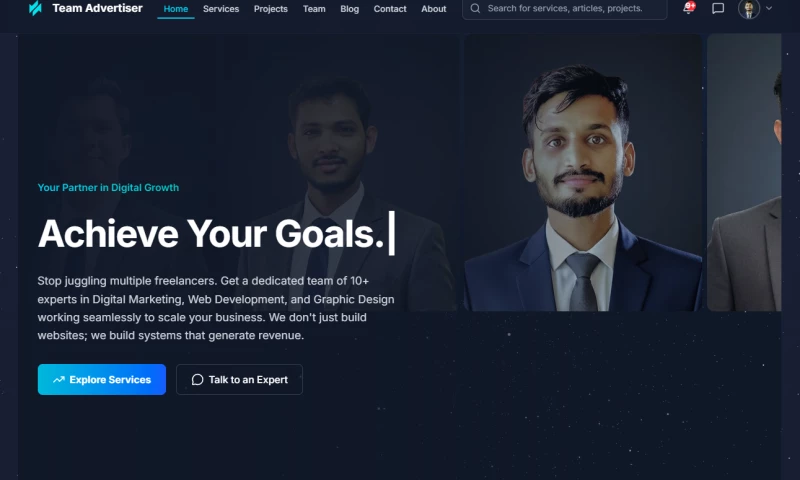
Task: Navigate to the Team page
Action: coord(314,9)
